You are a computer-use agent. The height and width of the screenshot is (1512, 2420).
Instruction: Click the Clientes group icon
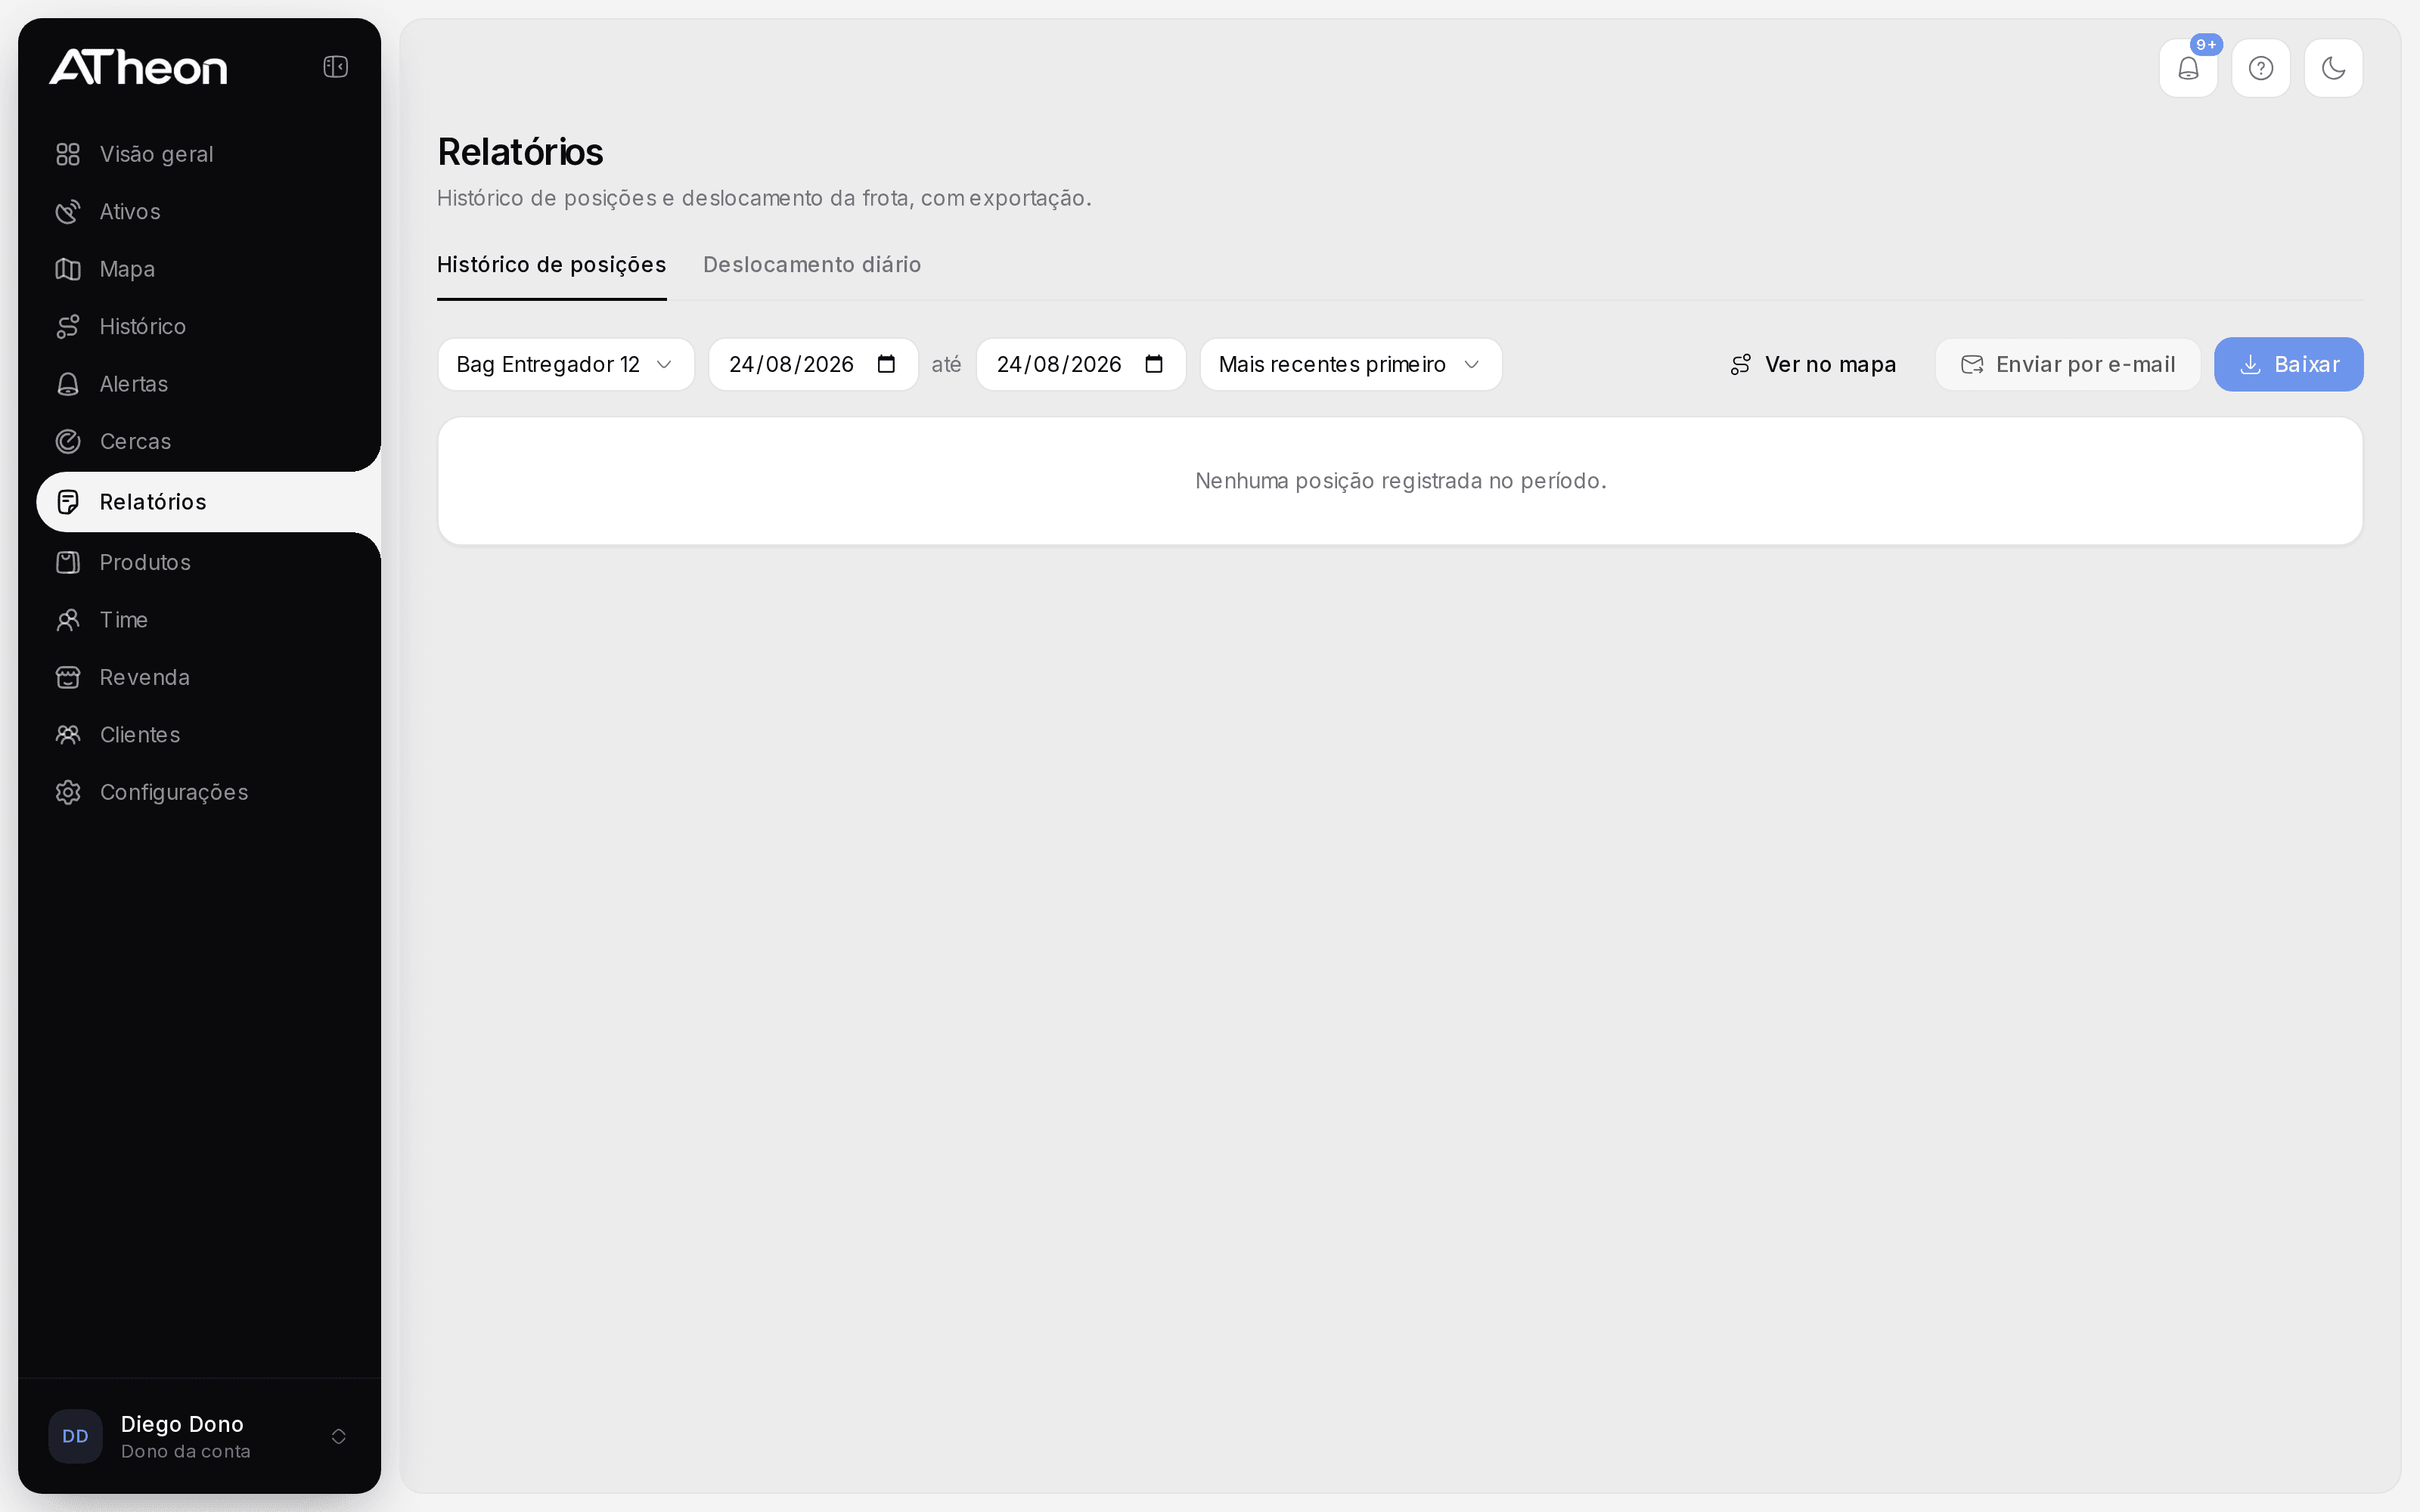68,735
